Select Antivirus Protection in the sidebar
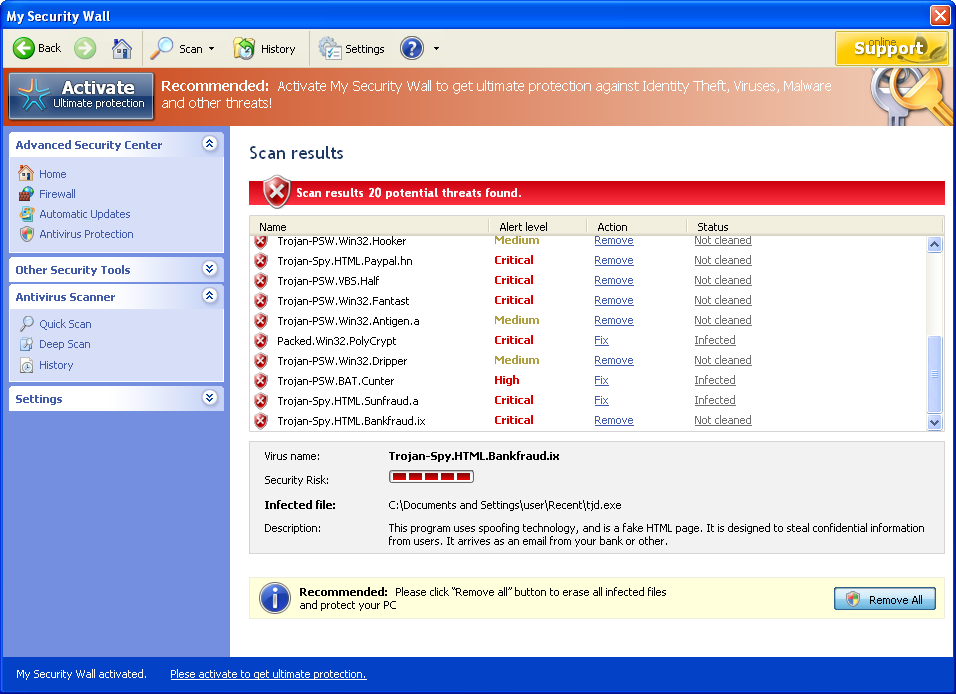 click(86, 234)
